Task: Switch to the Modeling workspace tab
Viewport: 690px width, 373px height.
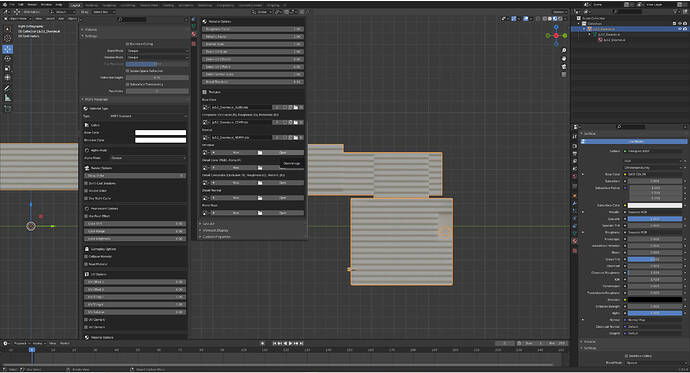Action: tap(92, 5)
